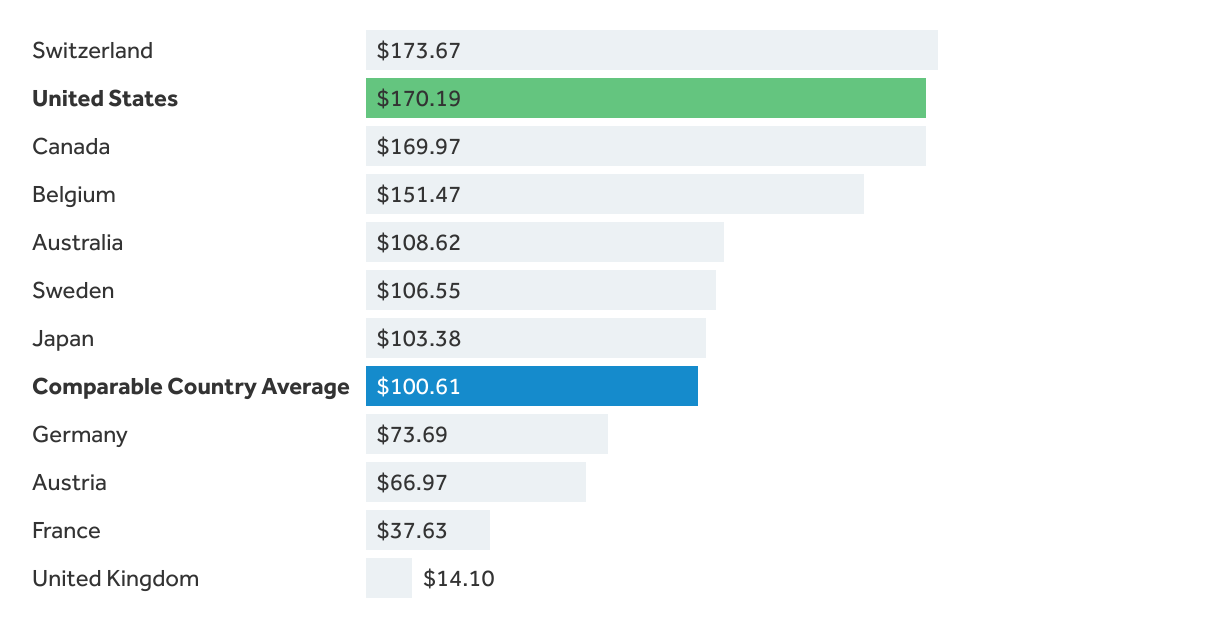1220x628 pixels.
Task: Click the $14.10 value label
Action: 458,578
